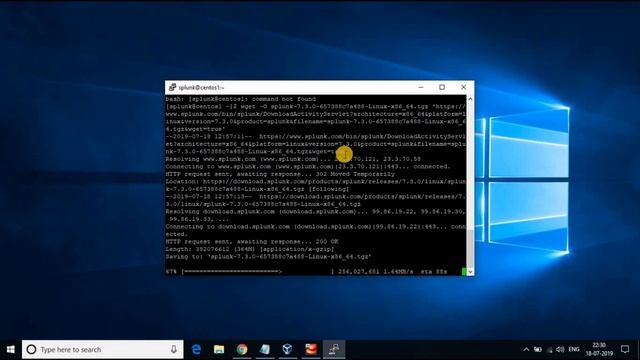Screen dimensions: 640x360
Task: Close the PuTTY terminal window
Action: [x=463, y=87]
